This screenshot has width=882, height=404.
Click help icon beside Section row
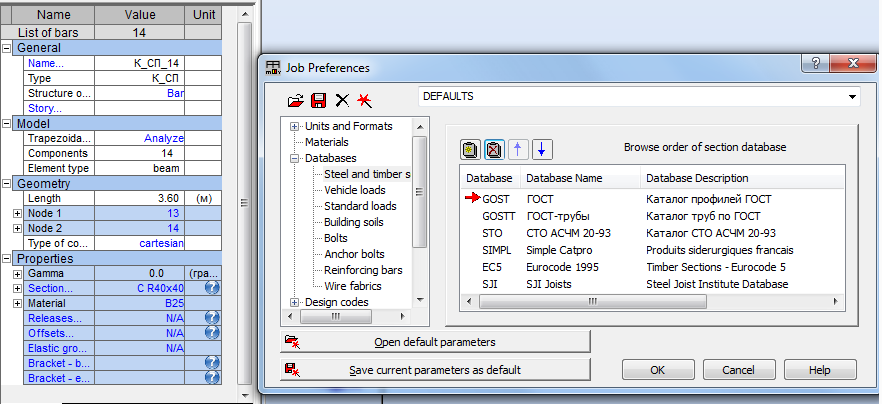211,288
